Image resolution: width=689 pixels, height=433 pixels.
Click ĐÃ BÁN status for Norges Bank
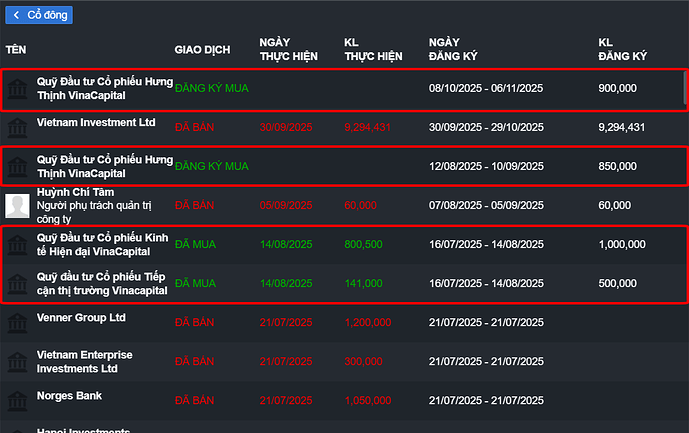pyautogui.click(x=195, y=400)
